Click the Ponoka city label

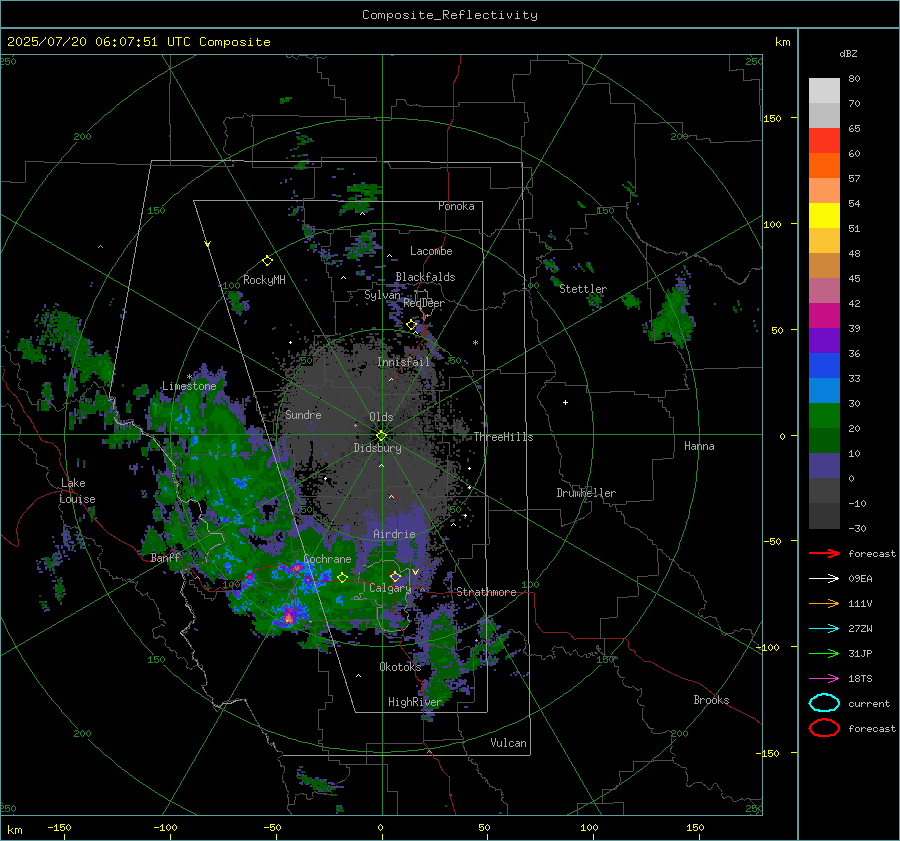coord(456,206)
